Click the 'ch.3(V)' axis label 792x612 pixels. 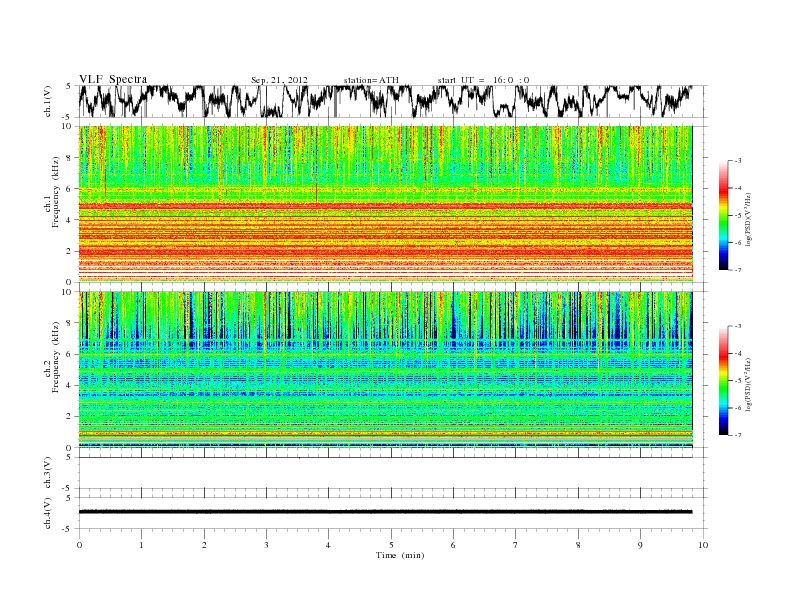(47, 473)
